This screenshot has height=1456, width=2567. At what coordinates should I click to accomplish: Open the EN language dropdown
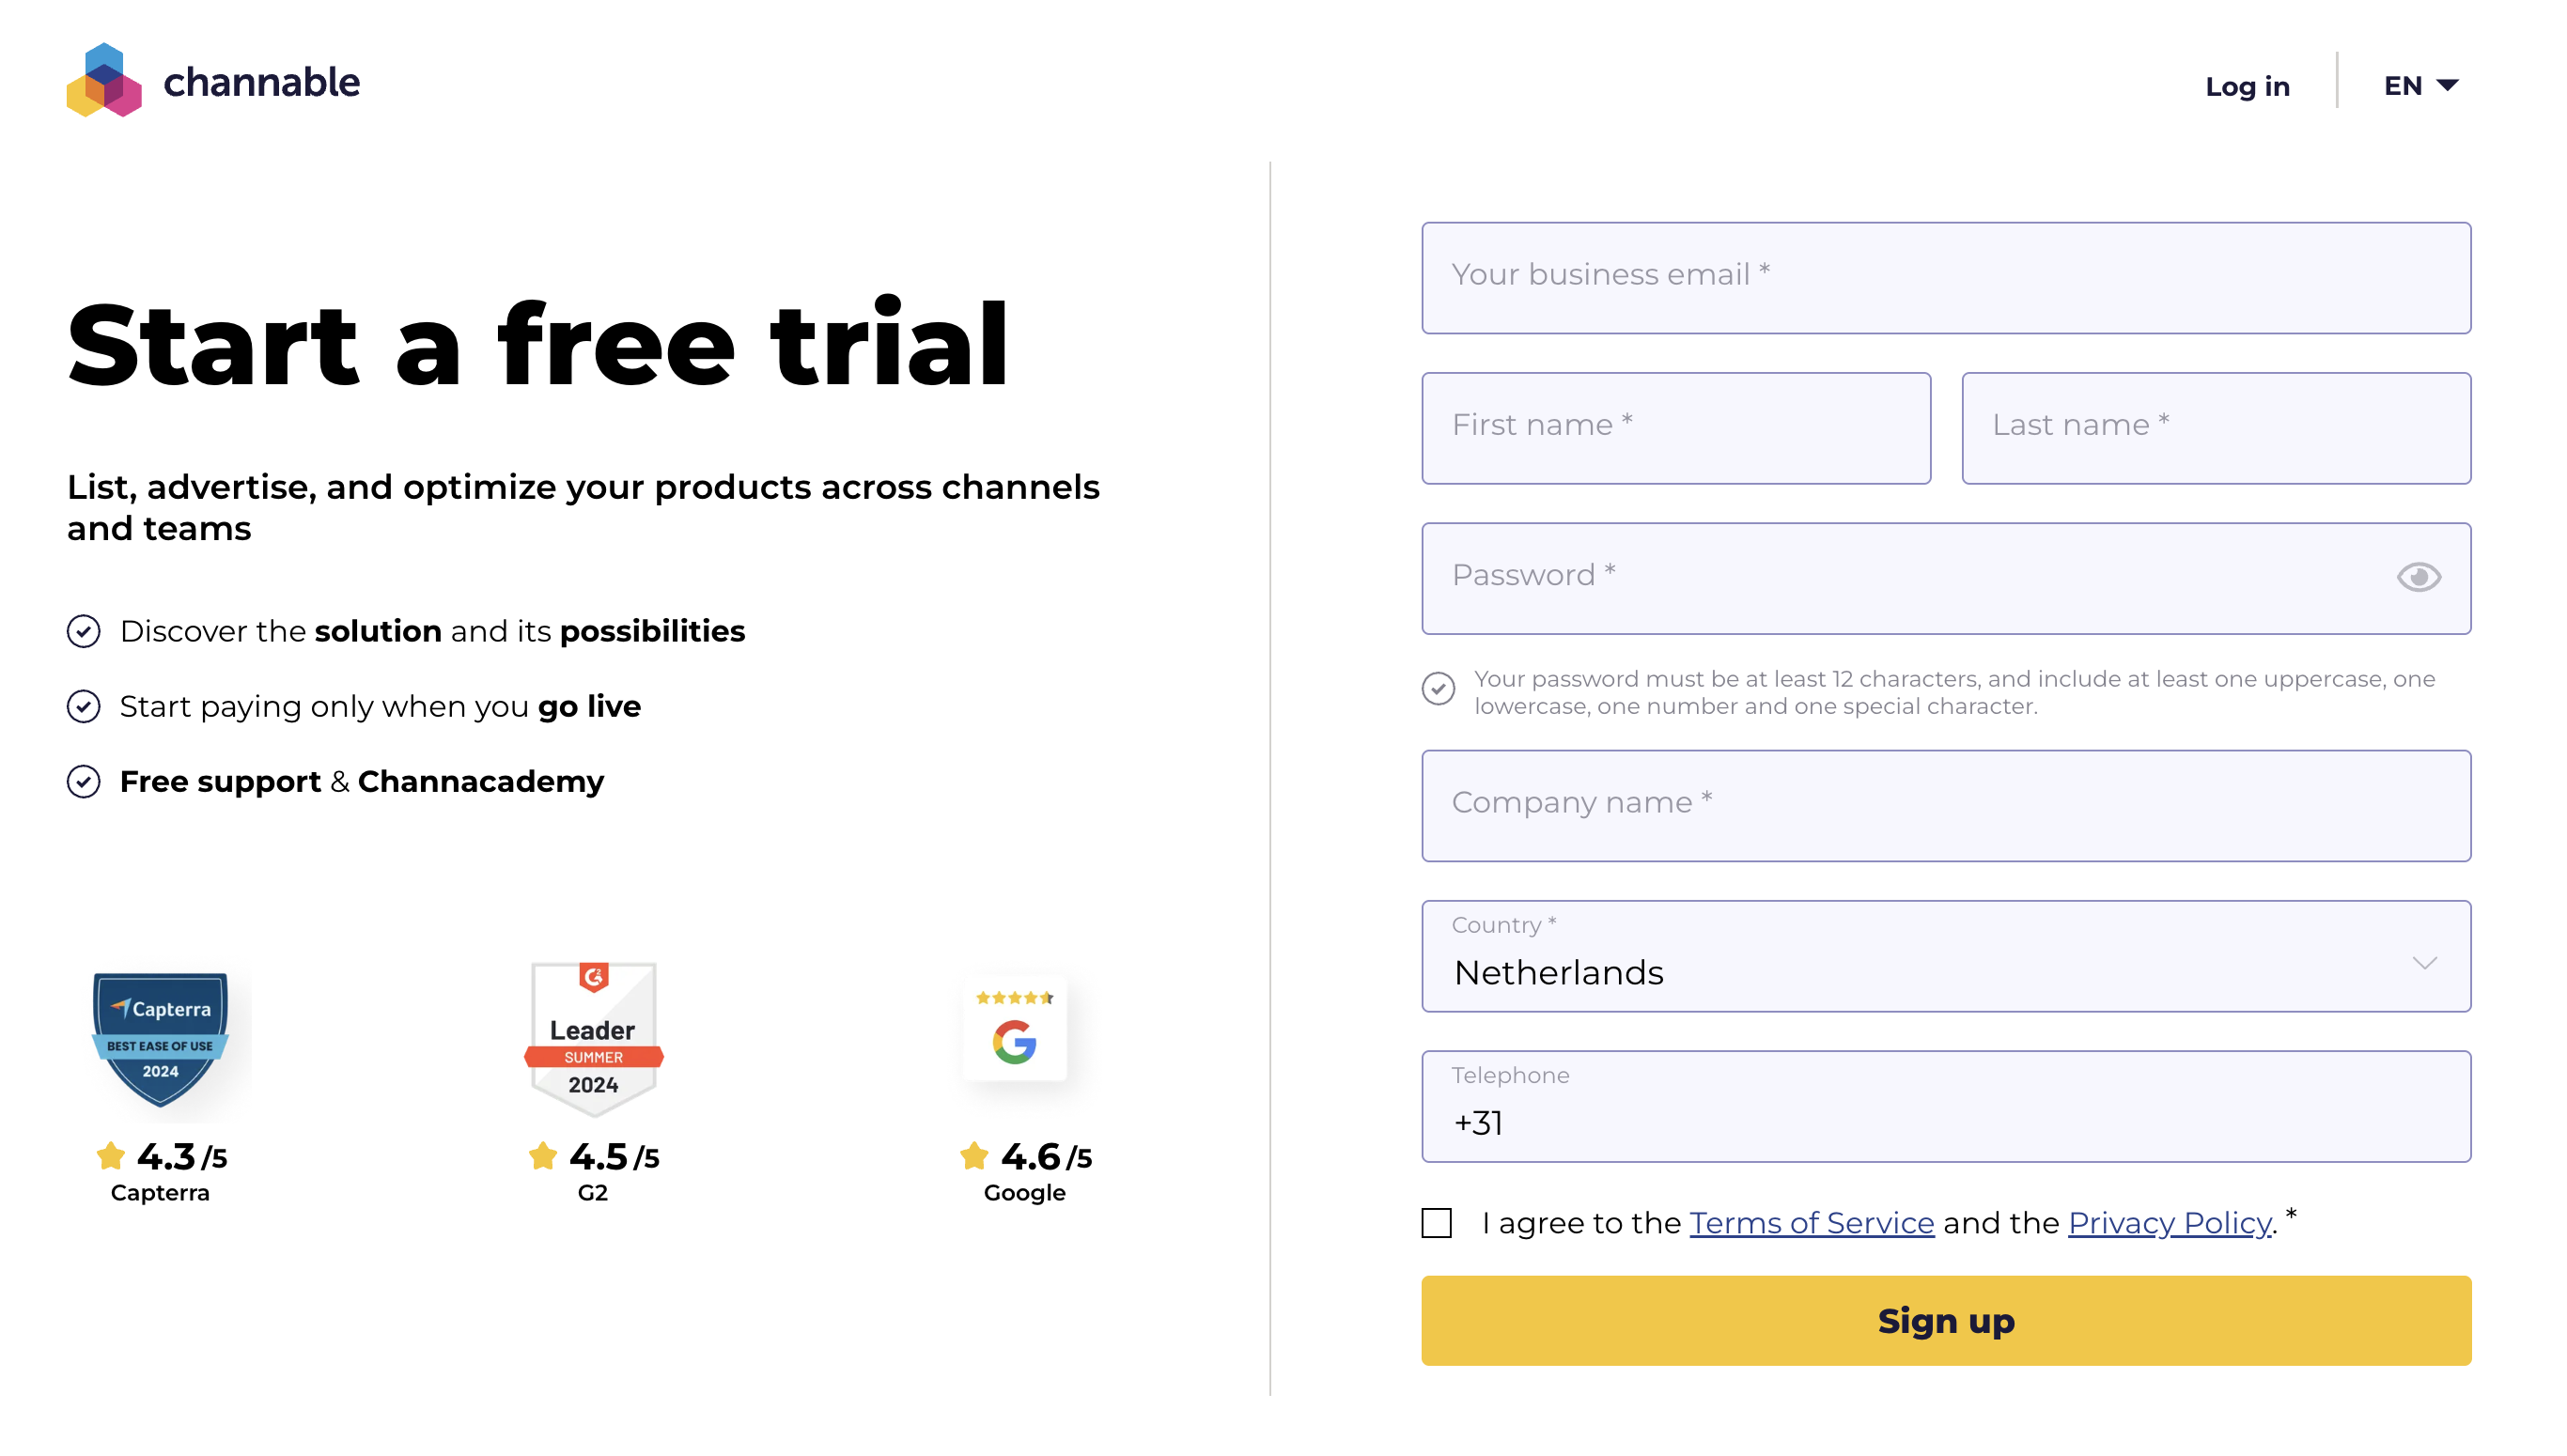click(x=2420, y=86)
